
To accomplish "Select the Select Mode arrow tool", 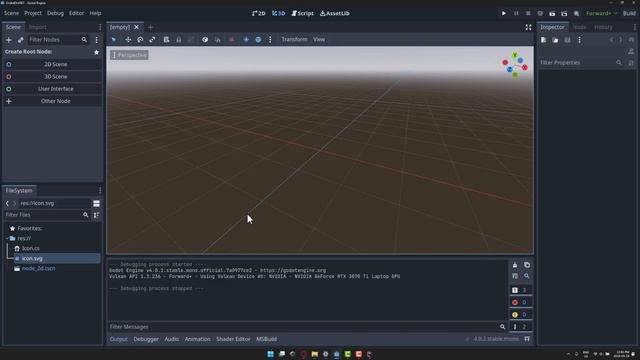I will [x=114, y=40].
